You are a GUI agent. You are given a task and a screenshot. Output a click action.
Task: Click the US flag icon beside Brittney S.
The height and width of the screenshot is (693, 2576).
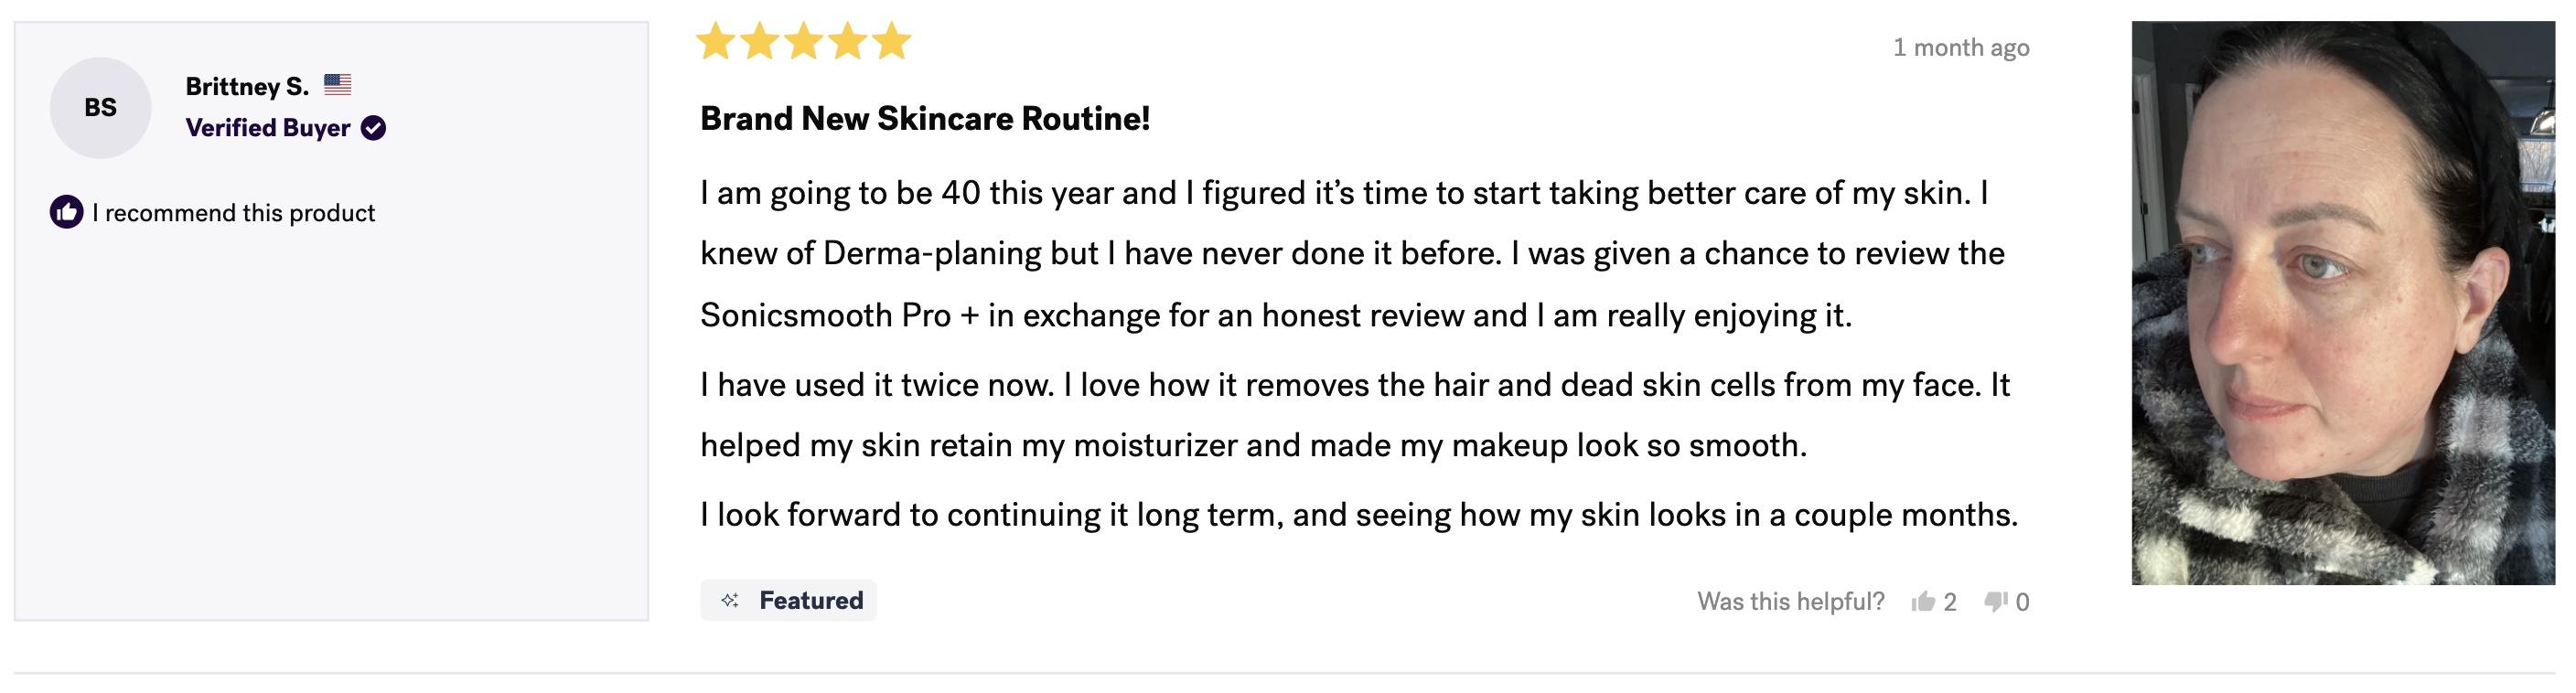pos(338,86)
